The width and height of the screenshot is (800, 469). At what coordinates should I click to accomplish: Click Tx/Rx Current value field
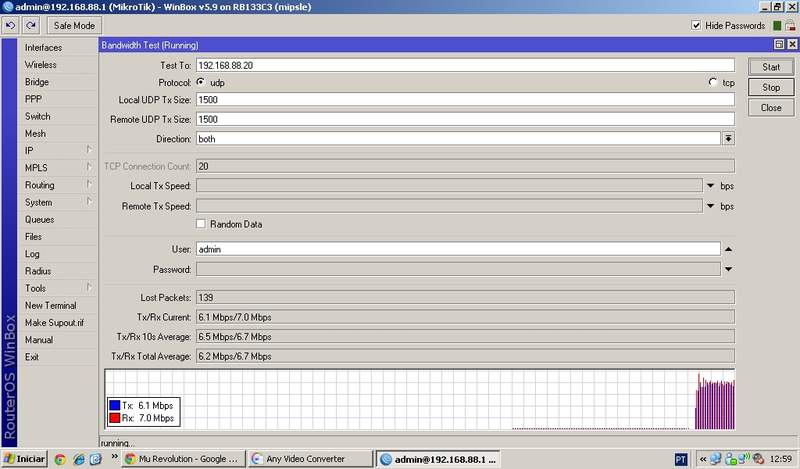(x=465, y=317)
